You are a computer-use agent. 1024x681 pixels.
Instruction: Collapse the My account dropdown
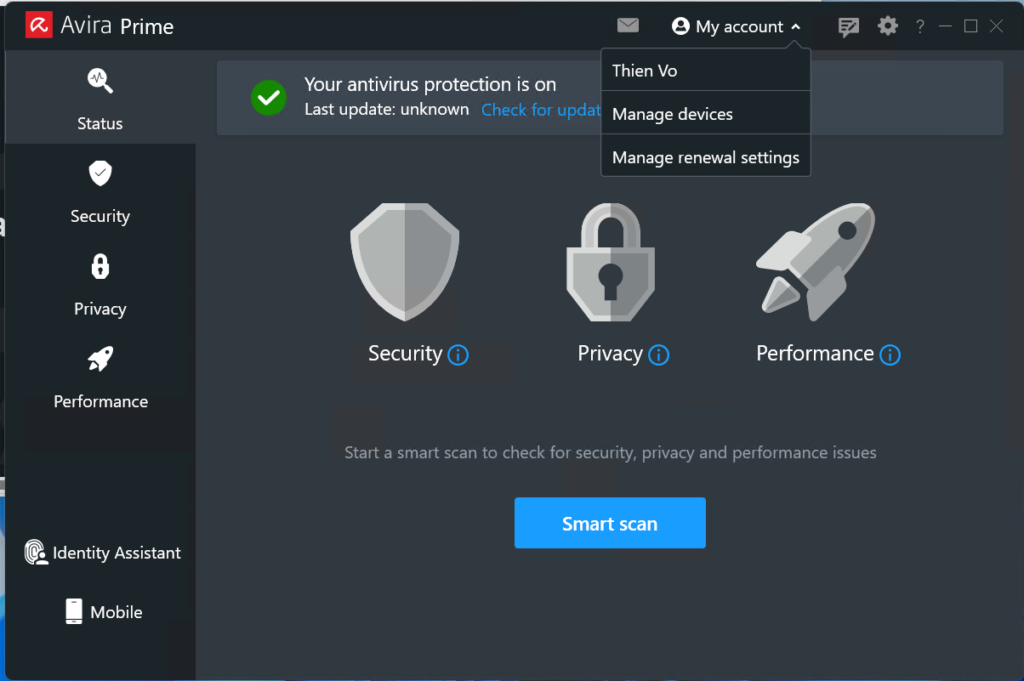click(x=738, y=27)
